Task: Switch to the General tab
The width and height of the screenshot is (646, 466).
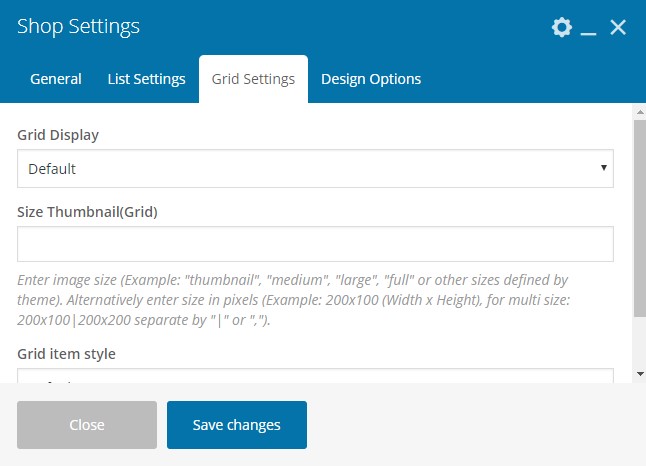Action: click(56, 79)
